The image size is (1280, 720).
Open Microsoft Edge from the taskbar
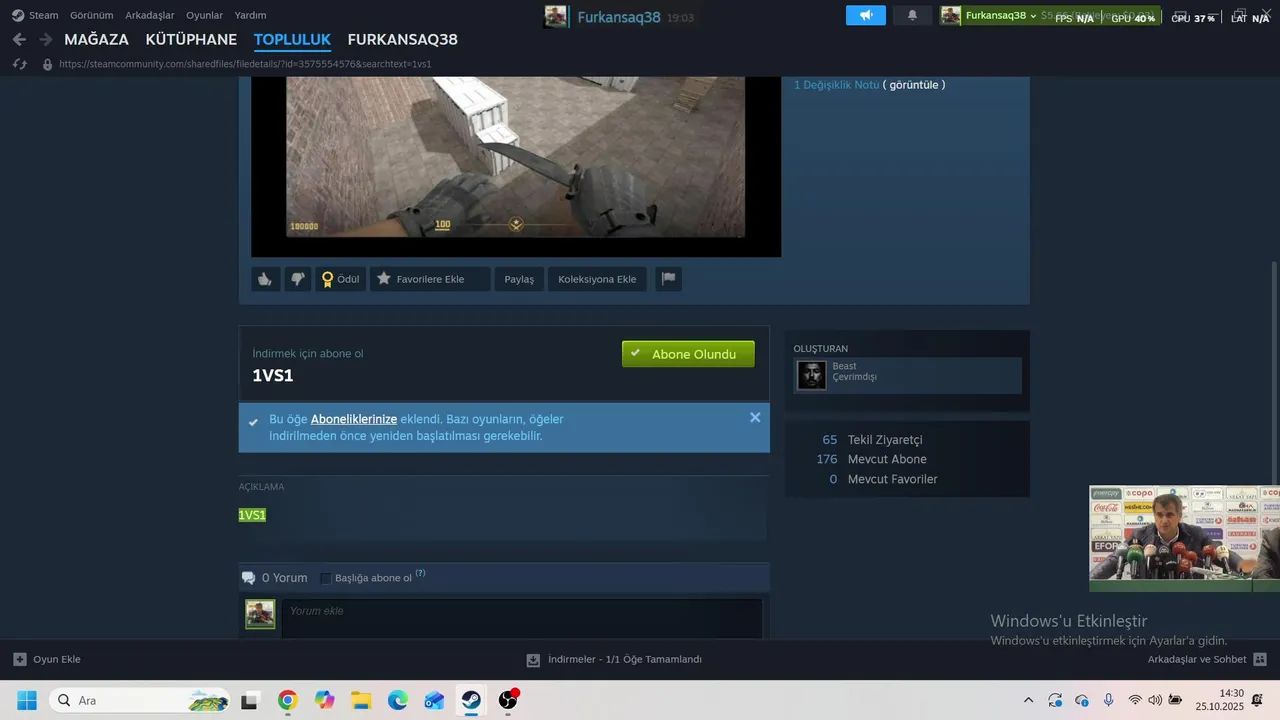click(x=398, y=700)
